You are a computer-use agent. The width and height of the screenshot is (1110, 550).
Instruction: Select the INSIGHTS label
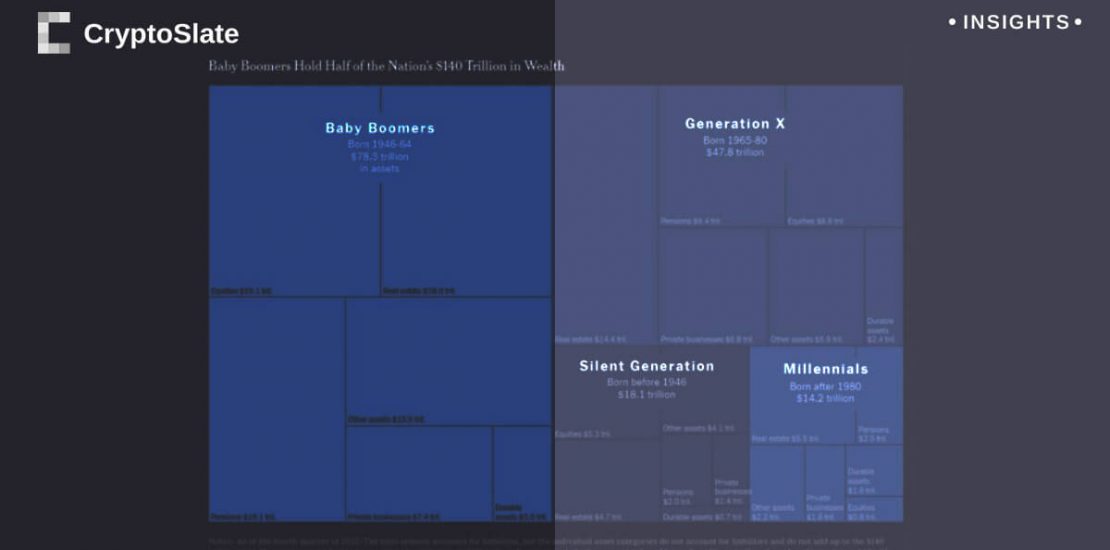click(1015, 22)
